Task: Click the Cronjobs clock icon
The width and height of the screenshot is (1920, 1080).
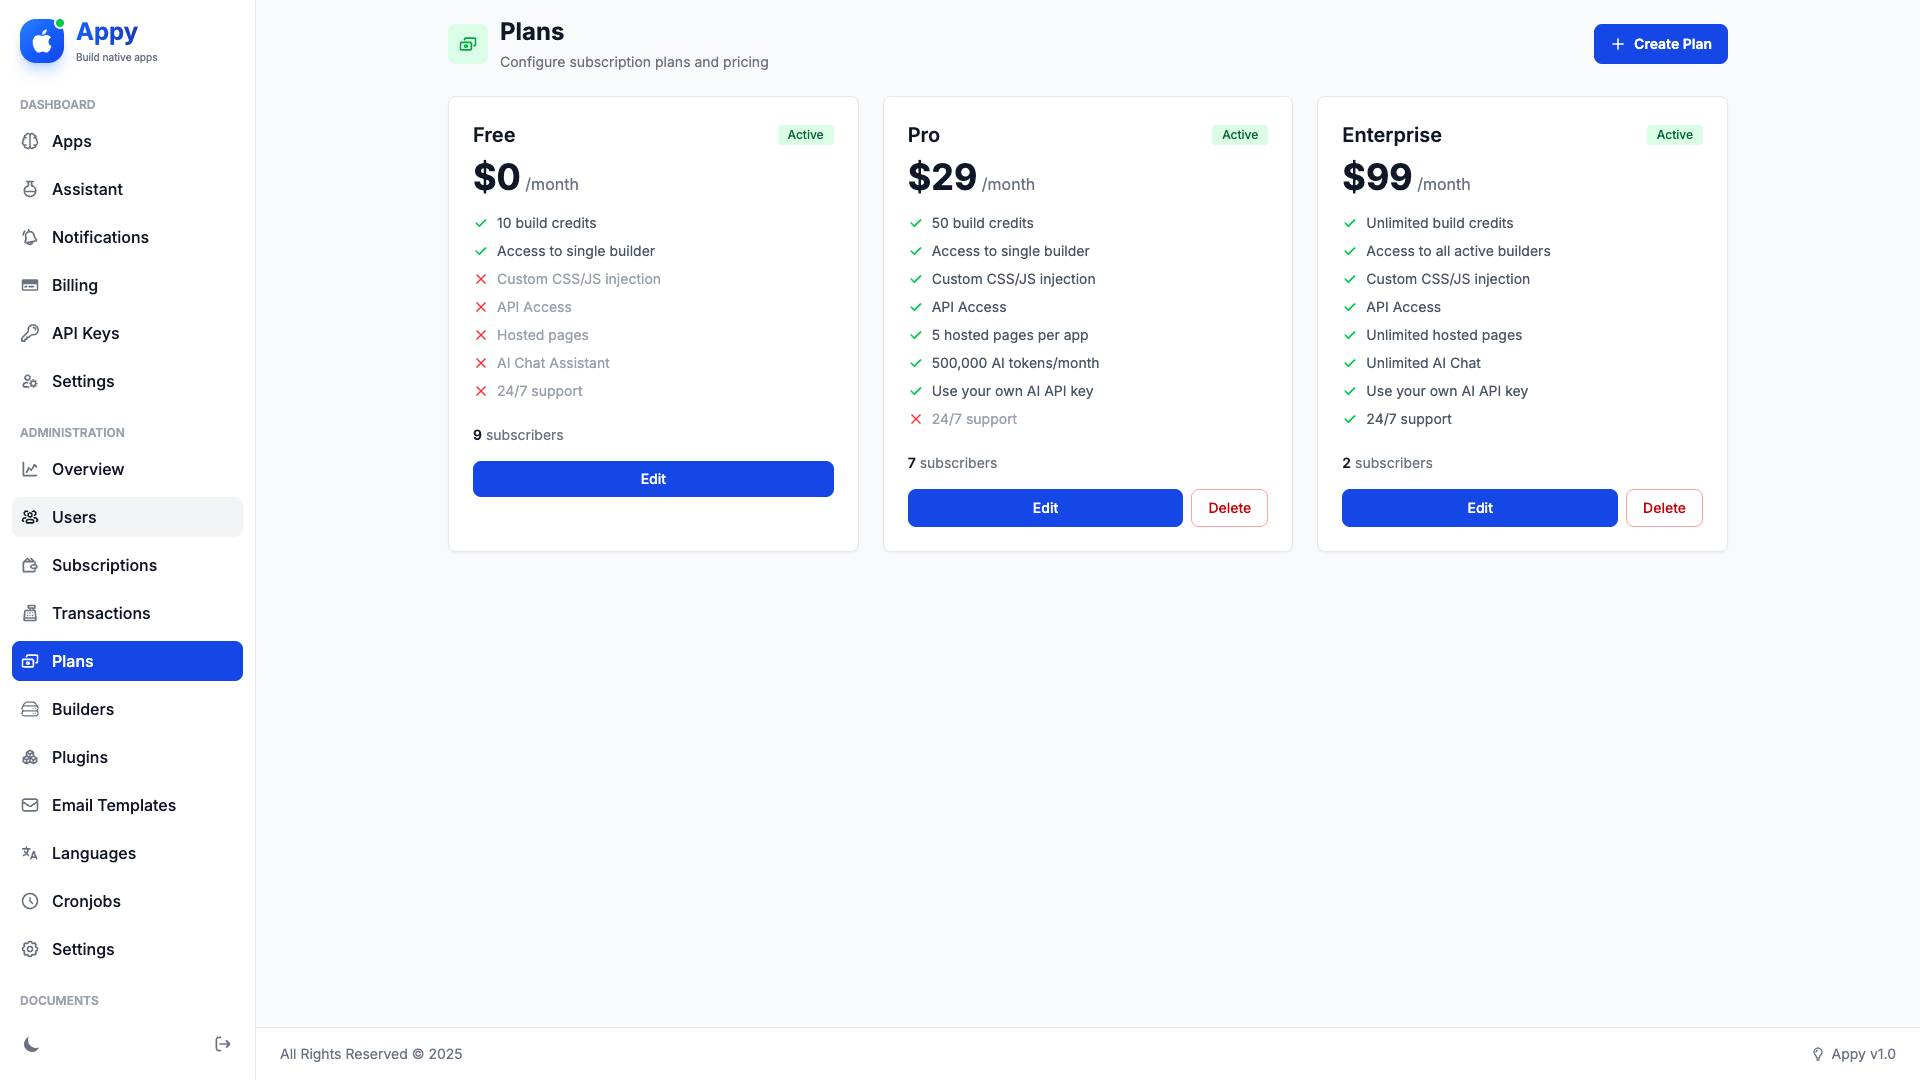Action: tap(30, 901)
